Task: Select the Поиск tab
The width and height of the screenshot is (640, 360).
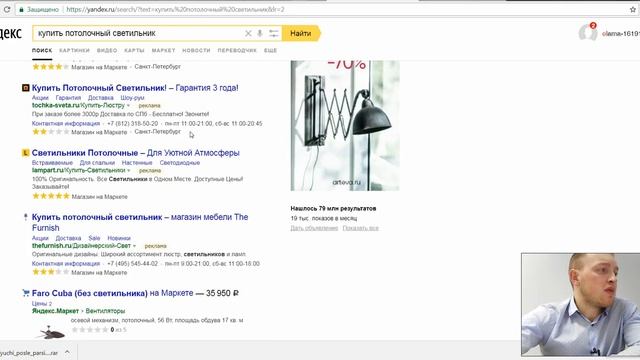Action: (x=42, y=51)
